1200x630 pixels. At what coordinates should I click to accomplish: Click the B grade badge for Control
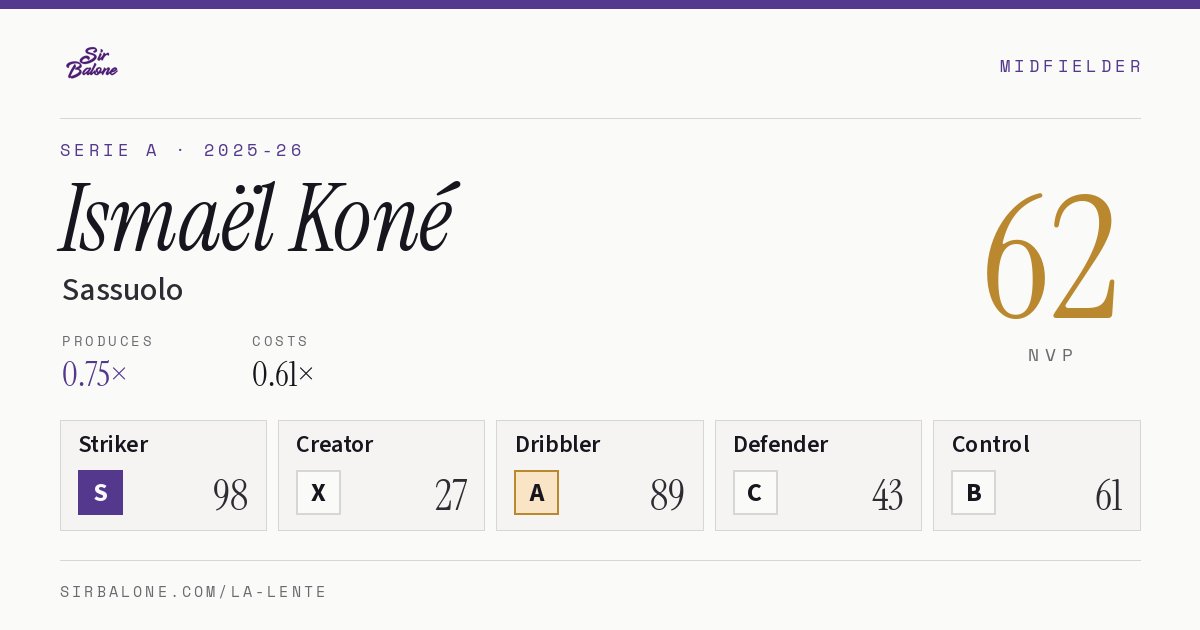point(973,492)
